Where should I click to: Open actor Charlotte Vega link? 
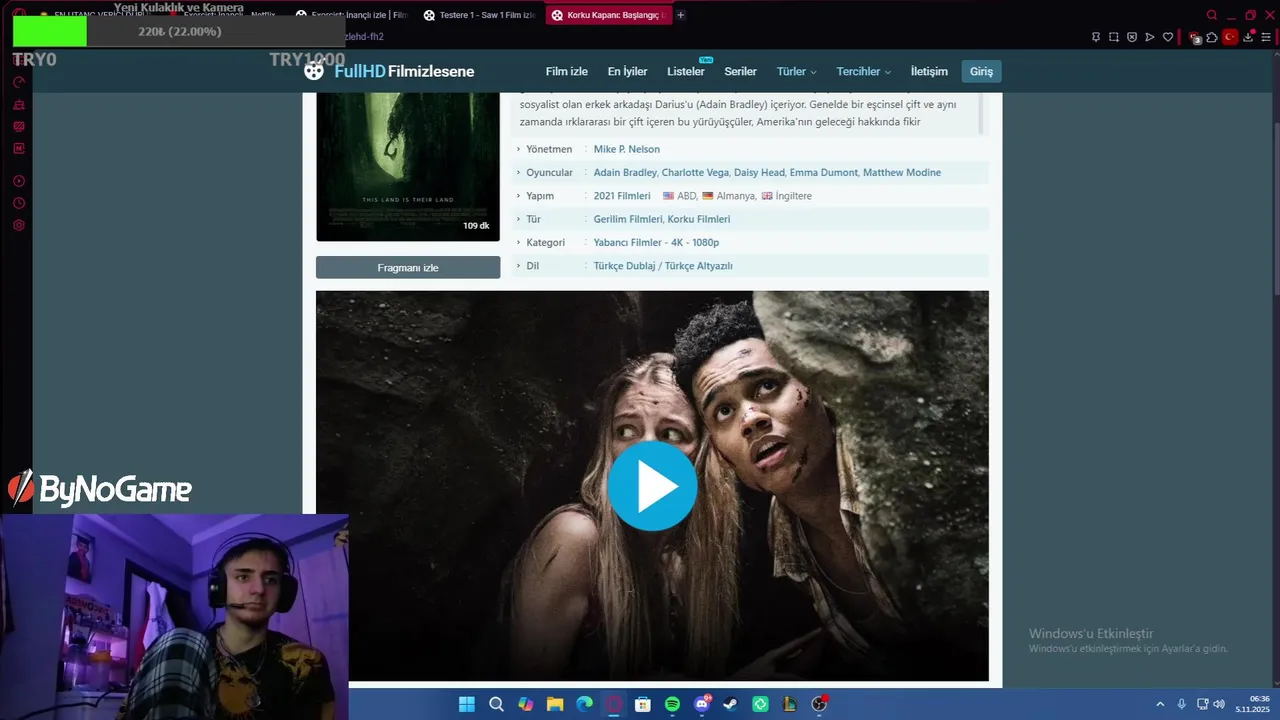click(695, 172)
